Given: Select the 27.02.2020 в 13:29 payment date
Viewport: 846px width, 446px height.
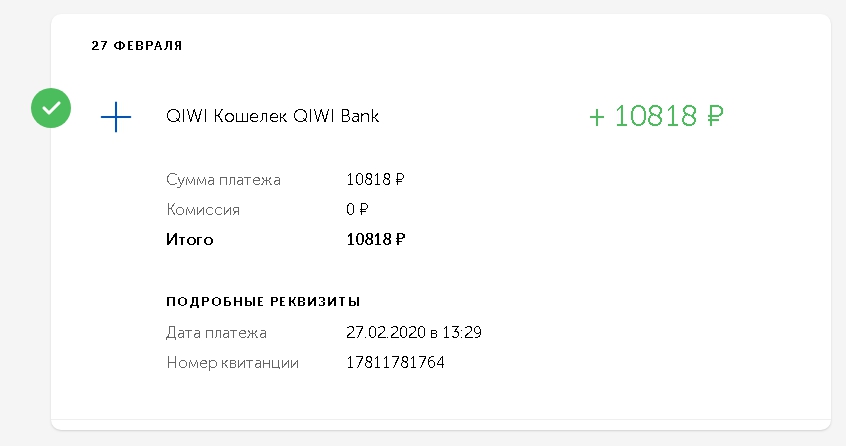Looking at the screenshot, I should [414, 332].
